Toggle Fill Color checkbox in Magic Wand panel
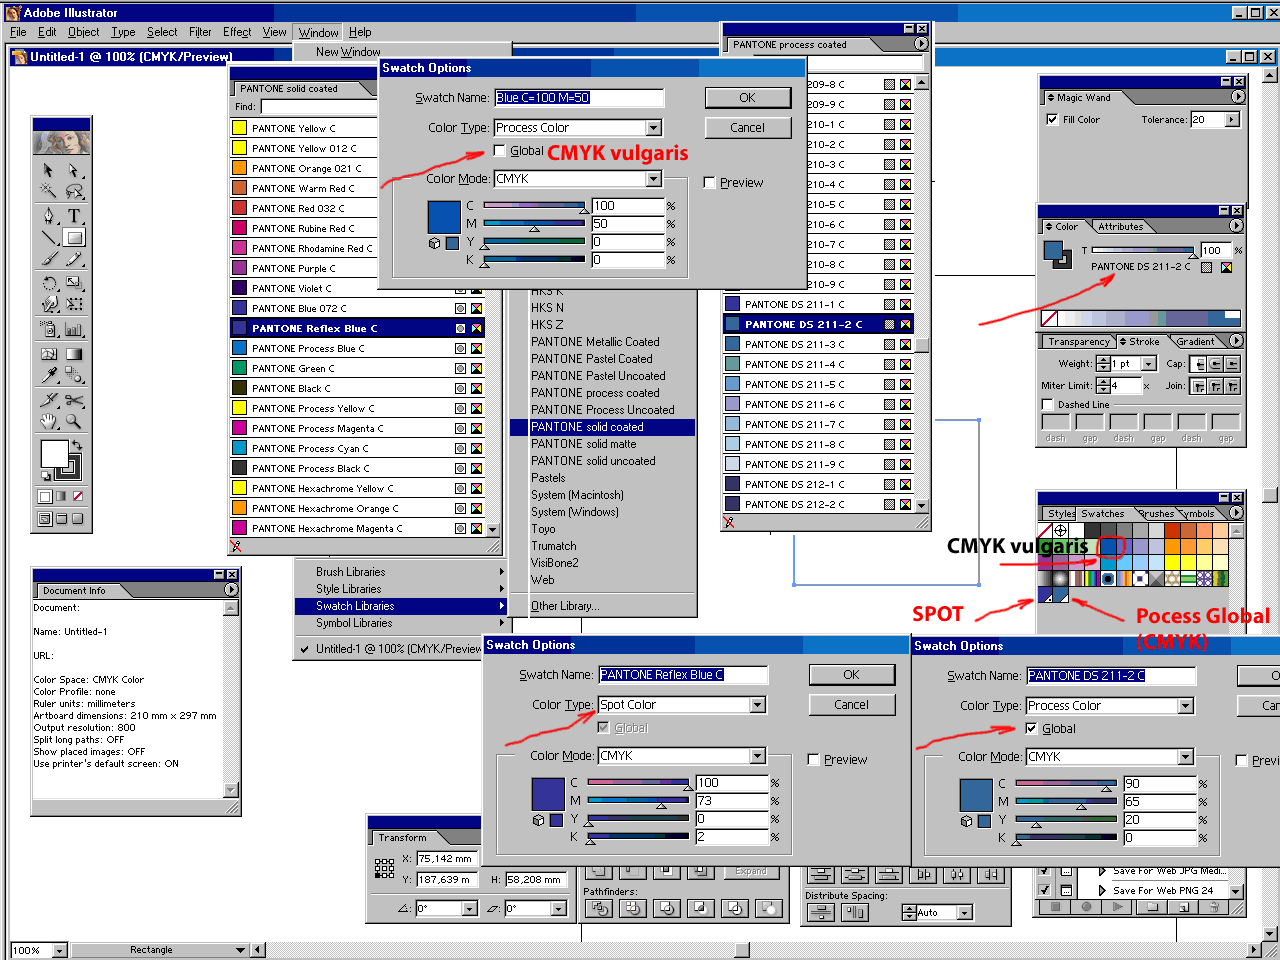Viewport: 1280px width, 960px height. tap(1052, 119)
